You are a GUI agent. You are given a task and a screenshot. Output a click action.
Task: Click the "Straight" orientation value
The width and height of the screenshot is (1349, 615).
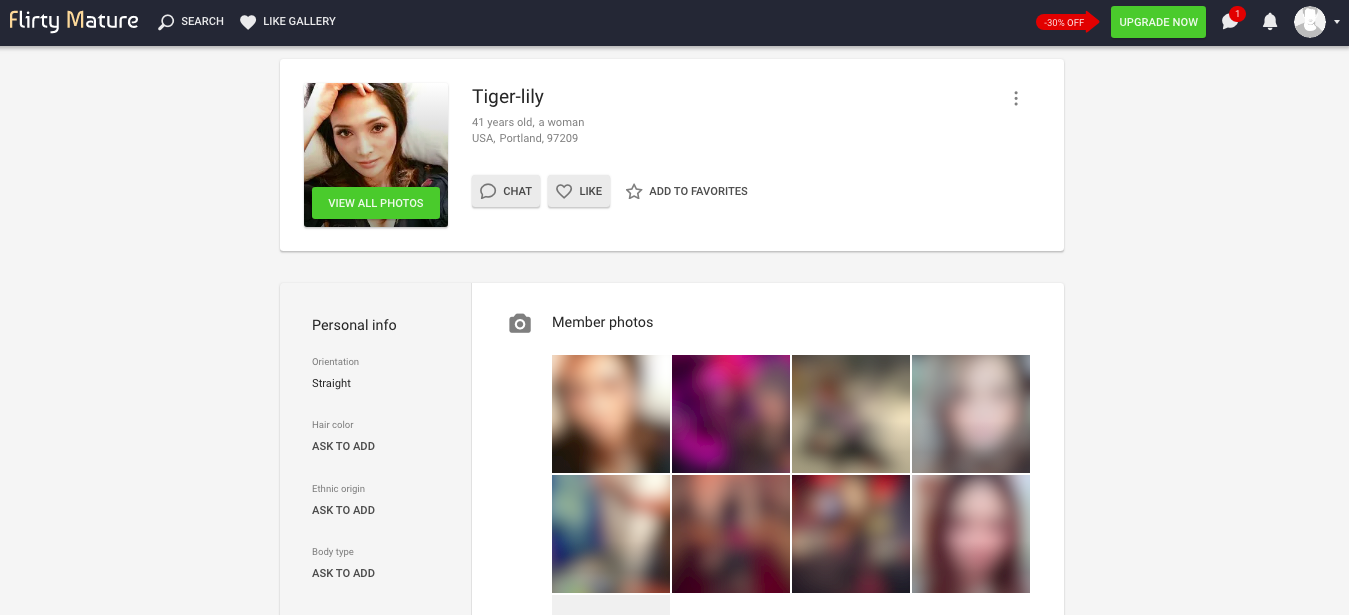pyautogui.click(x=331, y=383)
